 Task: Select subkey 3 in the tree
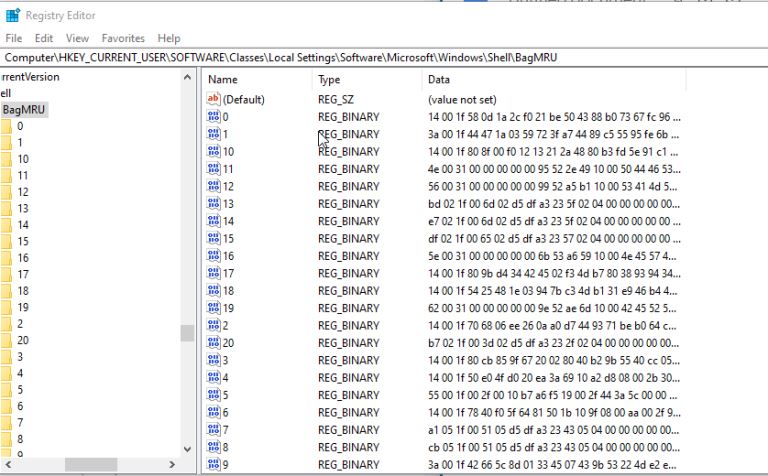pyautogui.click(x=20, y=357)
